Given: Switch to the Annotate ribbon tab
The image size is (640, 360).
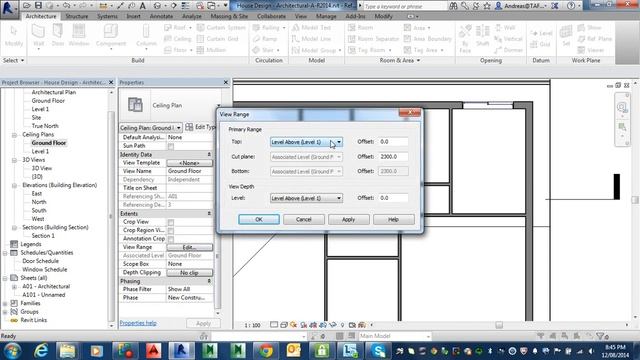Looking at the screenshot, I should (161, 16).
